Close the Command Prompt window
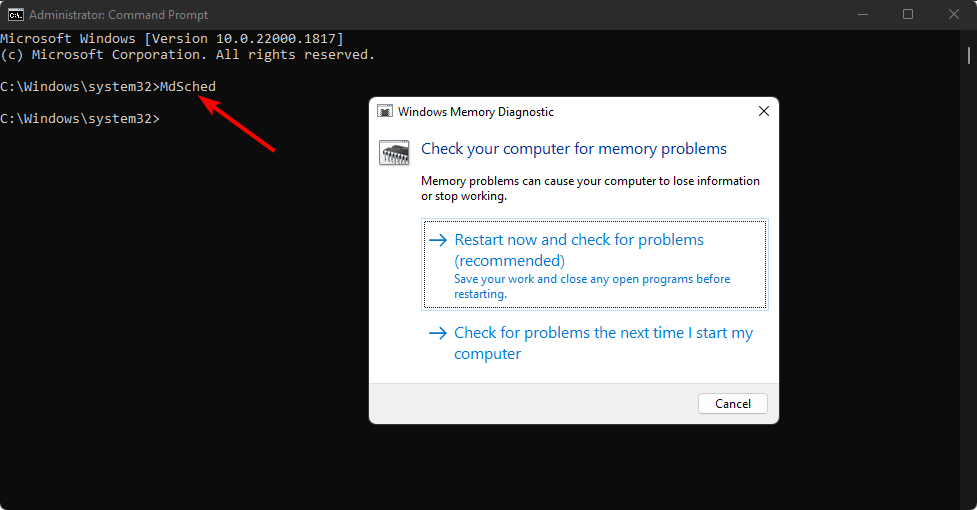Viewport: 977px width, 510px height. click(x=953, y=14)
